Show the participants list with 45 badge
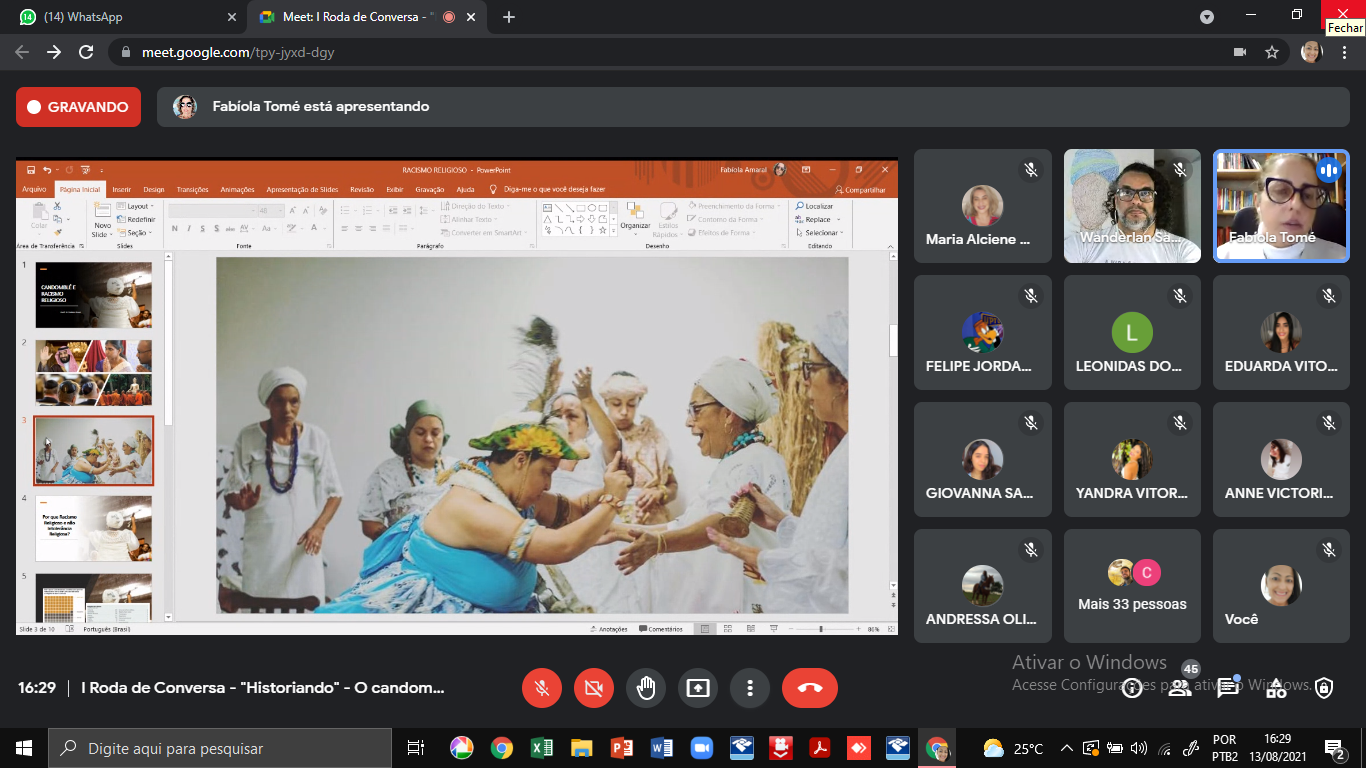This screenshot has width=1366, height=768. coord(1180,688)
